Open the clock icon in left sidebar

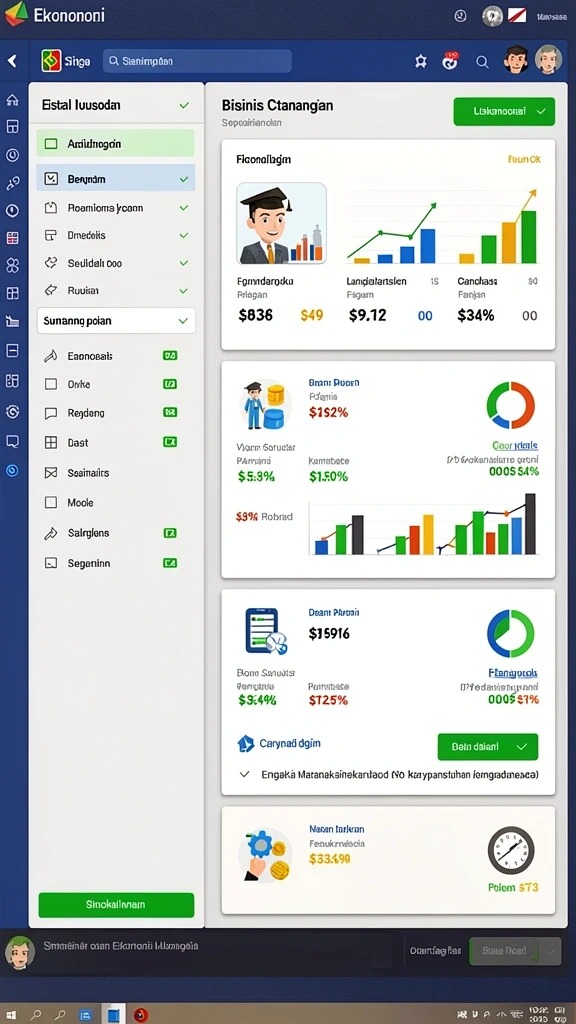12,155
